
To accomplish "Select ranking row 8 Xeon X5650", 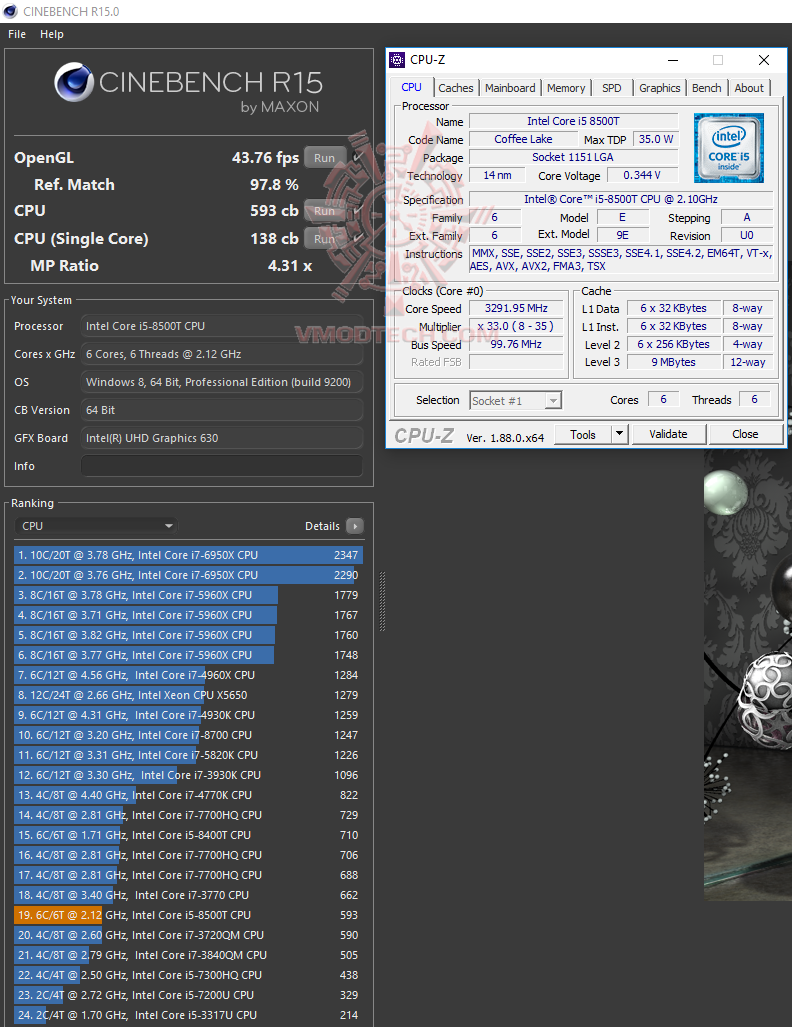I will pos(188,695).
